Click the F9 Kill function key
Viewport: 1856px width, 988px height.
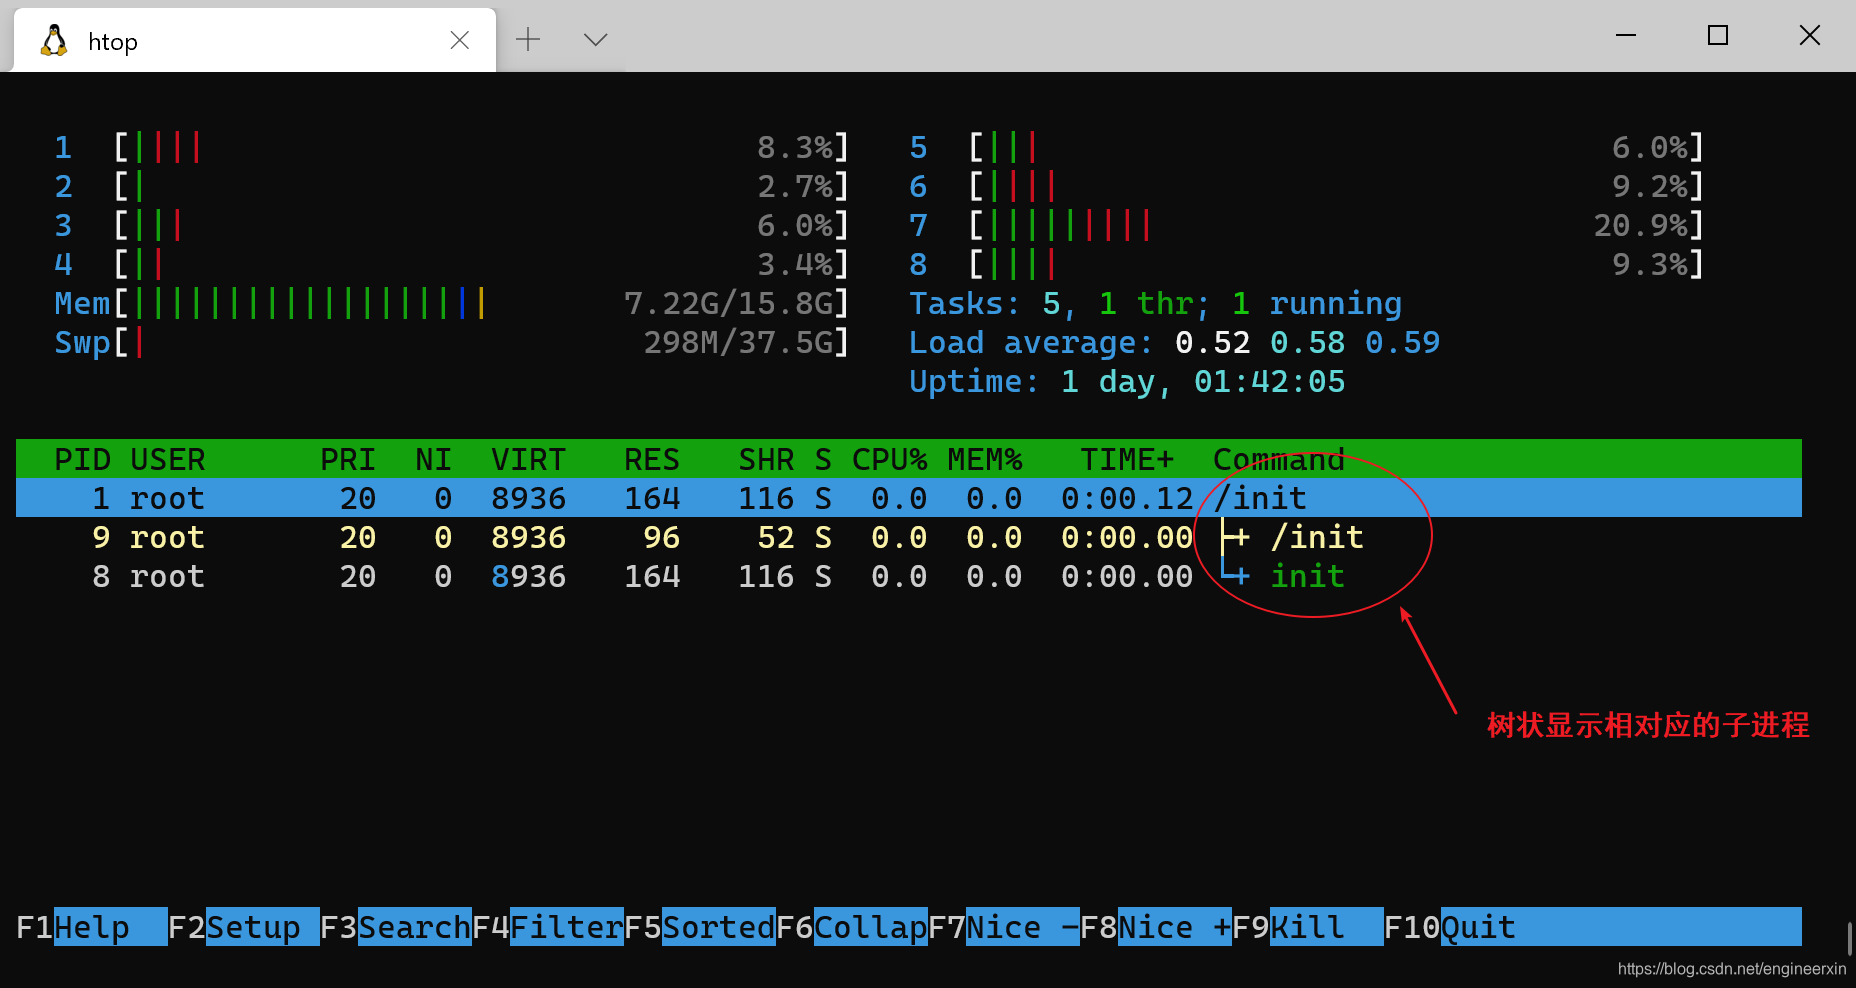pyautogui.click(x=1308, y=927)
